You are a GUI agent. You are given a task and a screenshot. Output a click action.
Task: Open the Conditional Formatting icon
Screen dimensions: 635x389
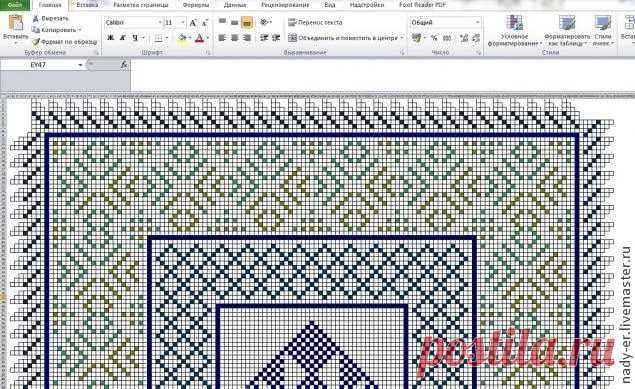(x=515, y=23)
